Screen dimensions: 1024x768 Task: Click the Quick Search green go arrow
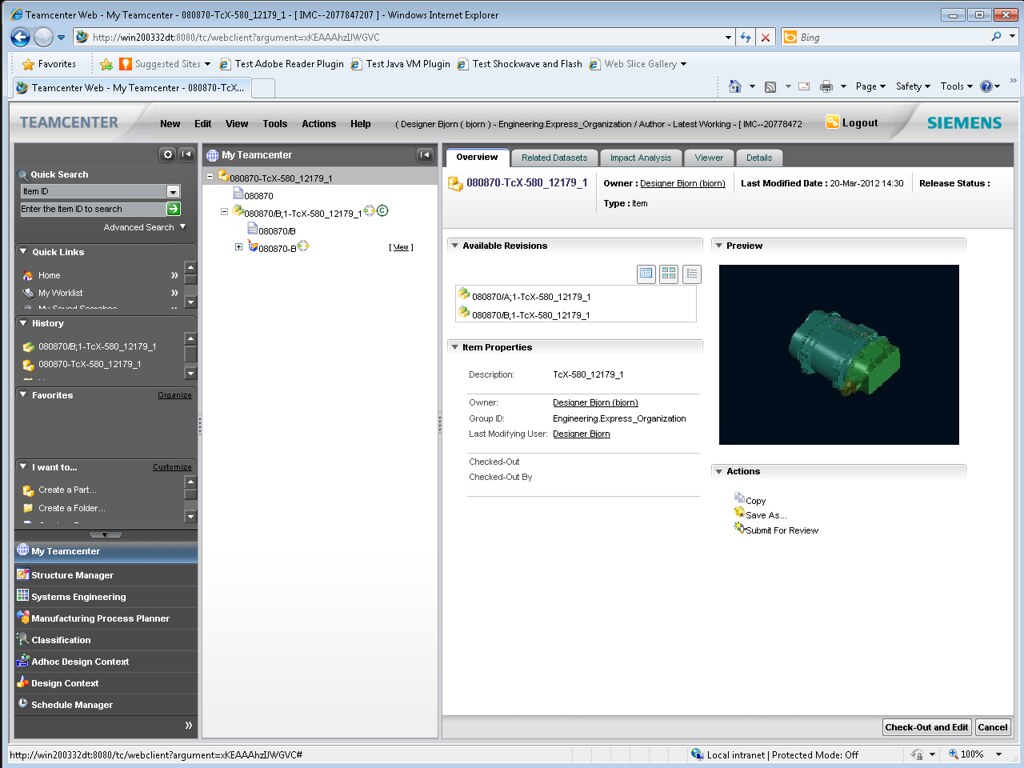pos(173,209)
